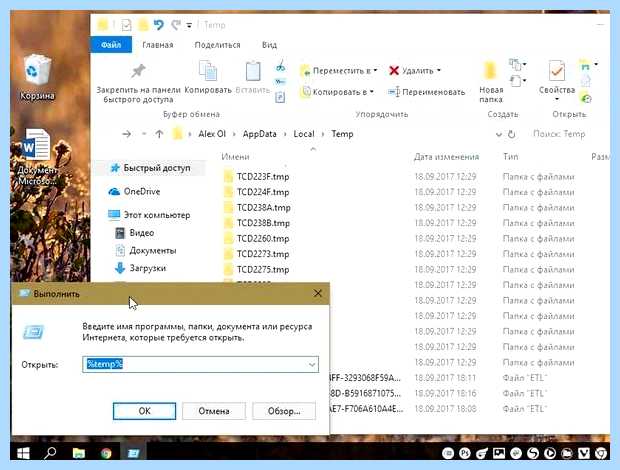
Task: Click the Pin to Quick Access pushpin icon
Action: tap(138, 71)
